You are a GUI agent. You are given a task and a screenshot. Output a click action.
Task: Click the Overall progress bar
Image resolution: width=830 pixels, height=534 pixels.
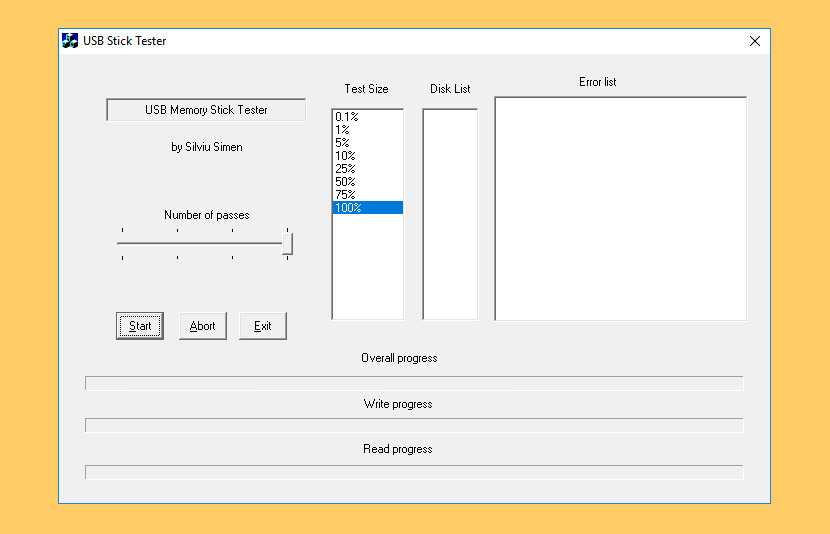[x=414, y=383]
